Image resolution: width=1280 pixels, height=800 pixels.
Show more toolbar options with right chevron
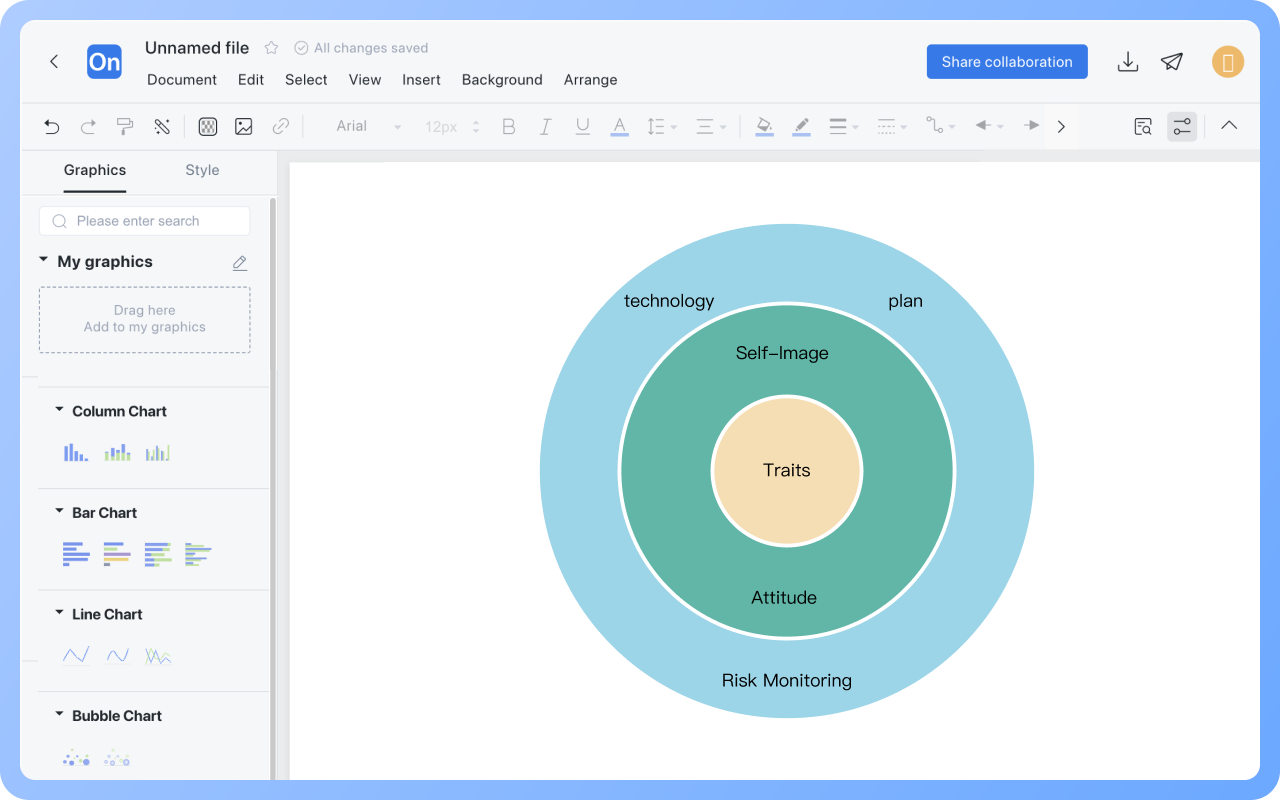[x=1062, y=126]
